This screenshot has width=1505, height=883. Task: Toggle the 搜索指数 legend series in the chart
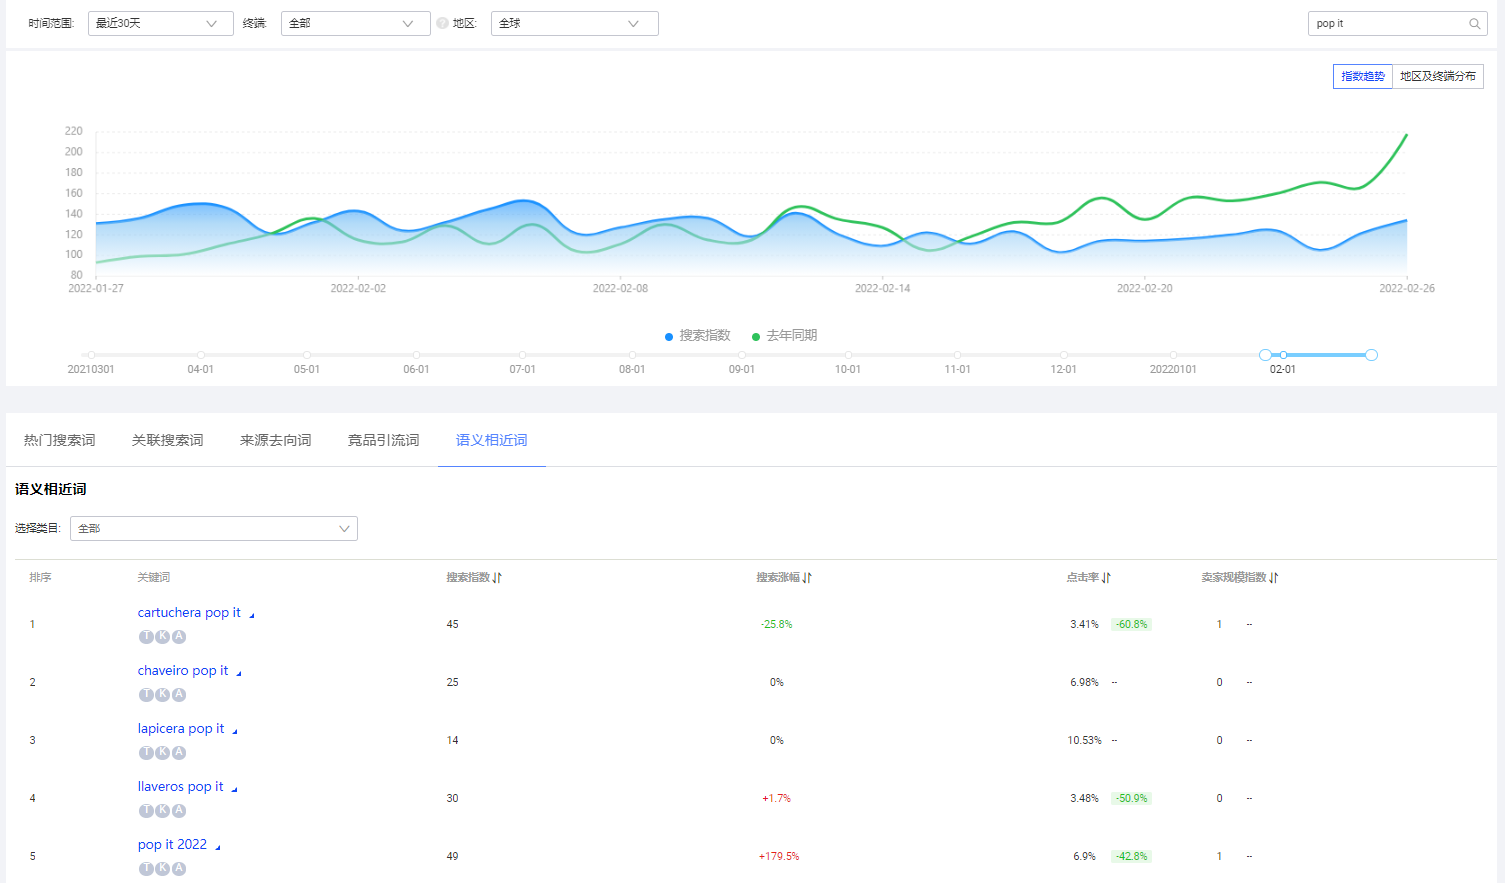tap(698, 336)
